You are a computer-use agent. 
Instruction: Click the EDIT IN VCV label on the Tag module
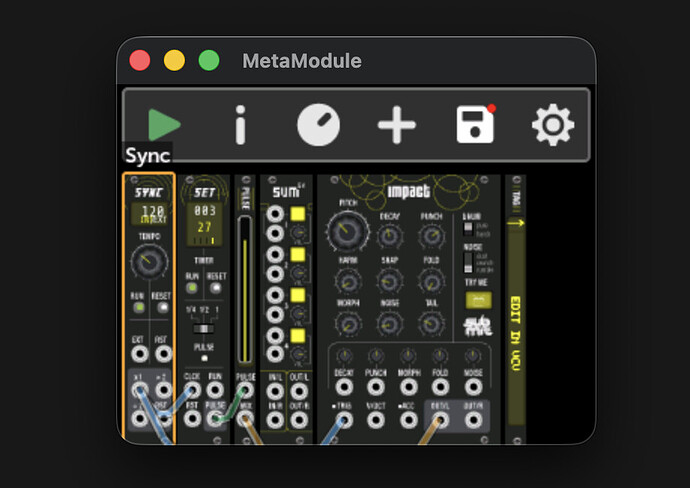point(516,333)
